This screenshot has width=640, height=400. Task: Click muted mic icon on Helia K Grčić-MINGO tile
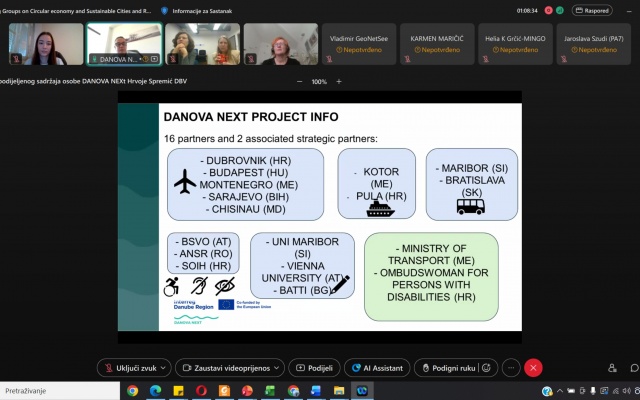(x=486, y=59)
